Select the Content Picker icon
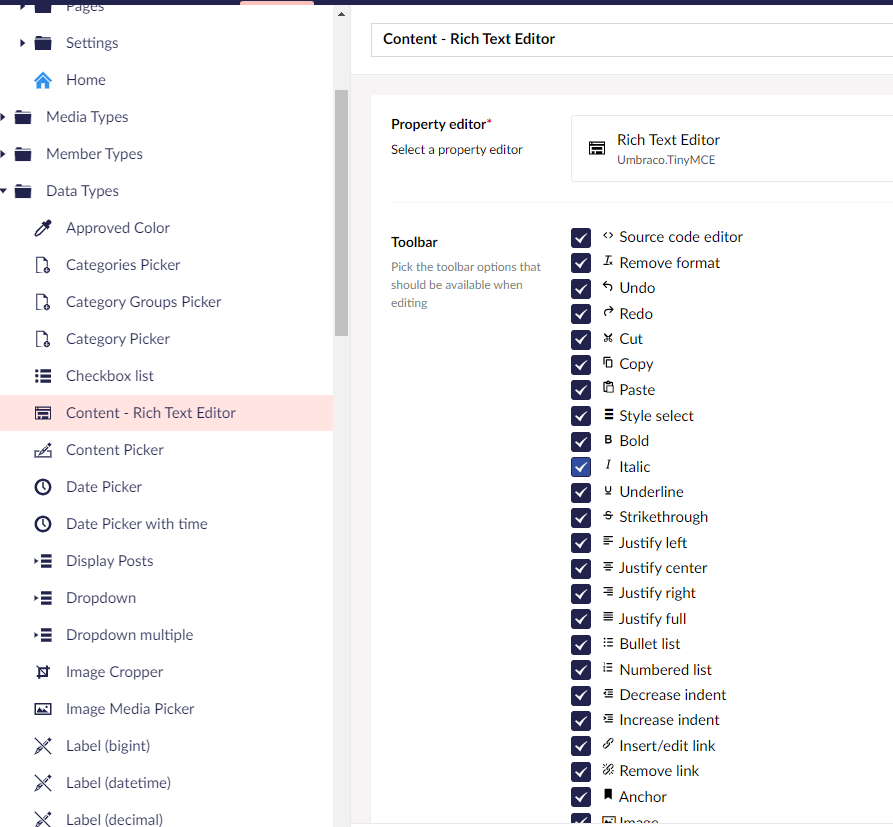The image size is (893, 827). pos(41,449)
